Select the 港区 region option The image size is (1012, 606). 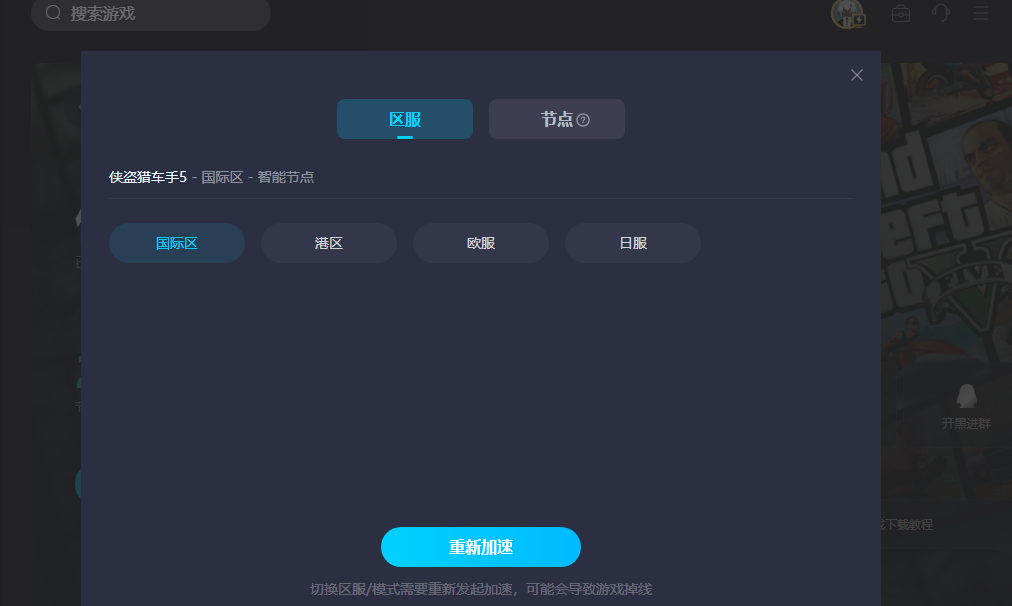pyautogui.click(x=329, y=243)
